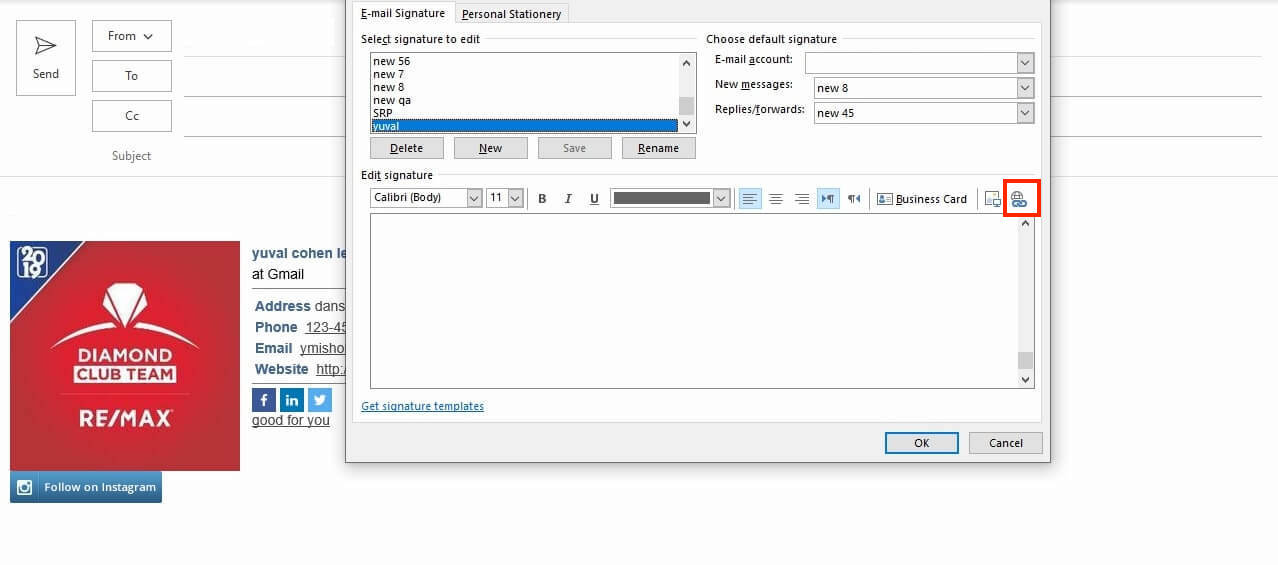This screenshot has height=565, width=1278.
Task: Open the Replies/forwards signature dropdown
Action: click(1025, 113)
